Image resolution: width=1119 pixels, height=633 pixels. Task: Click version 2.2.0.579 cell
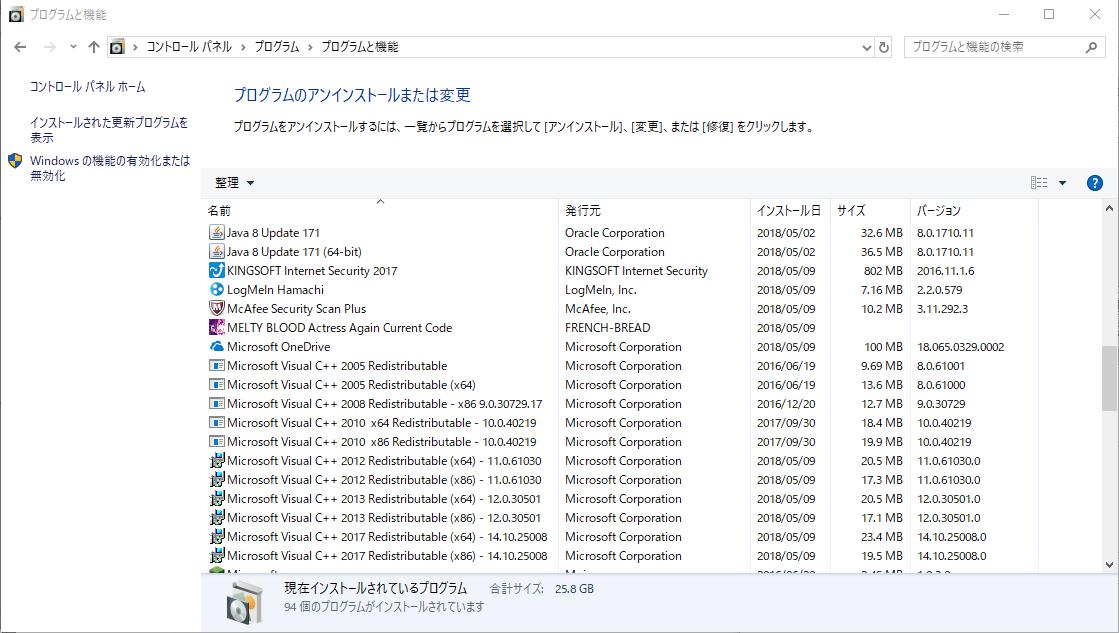940,290
